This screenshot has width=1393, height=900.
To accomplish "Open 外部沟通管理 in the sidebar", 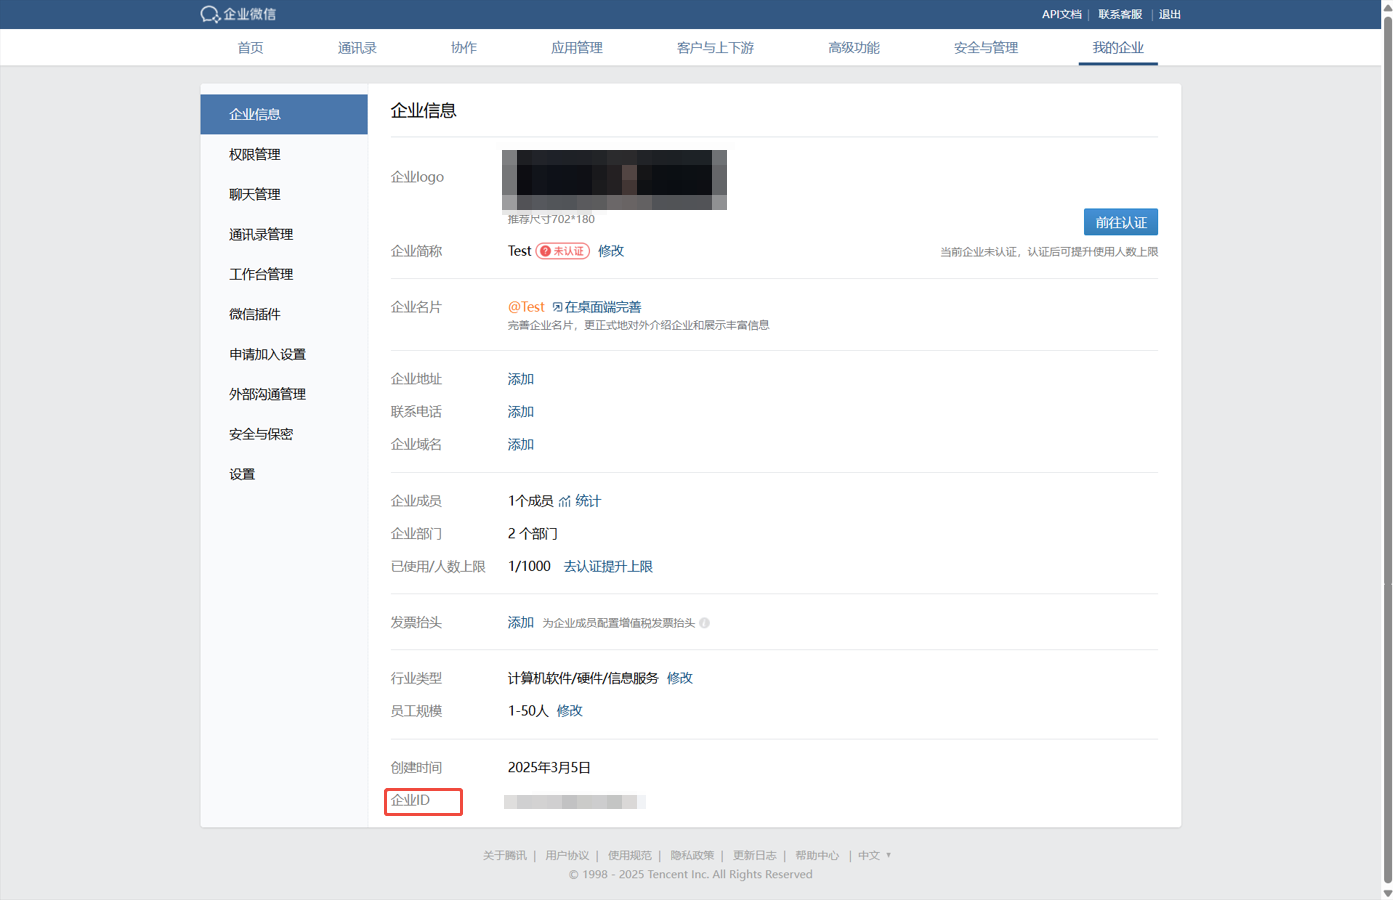I will click(x=268, y=395).
